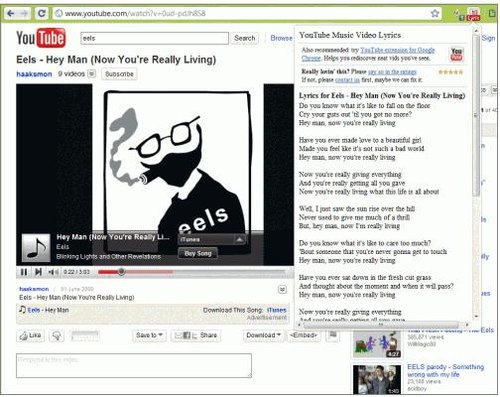Click the Subscribe button
Viewport: 500px width, 397px height.
(x=119, y=74)
